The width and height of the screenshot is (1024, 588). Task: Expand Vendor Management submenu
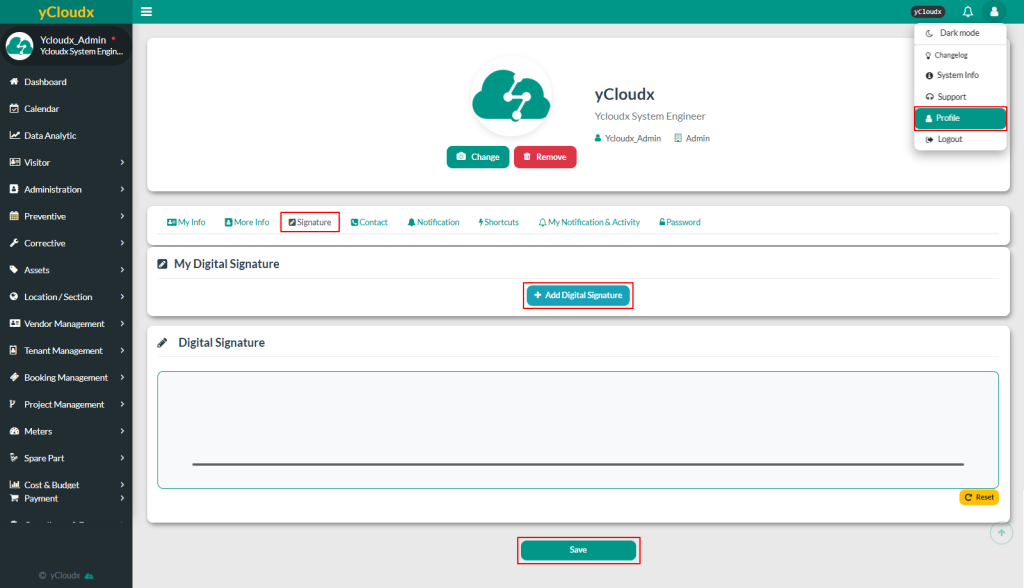66,324
